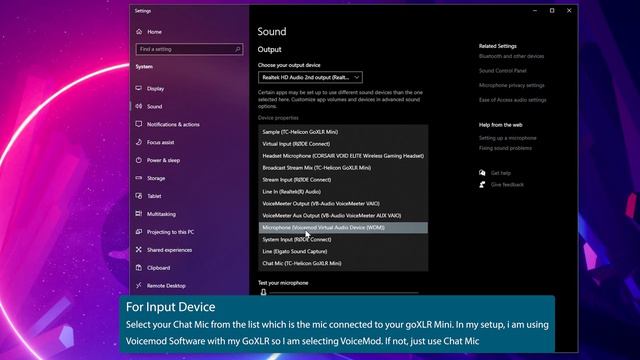Click the Tablet icon in sidebar

coord(139,196)
